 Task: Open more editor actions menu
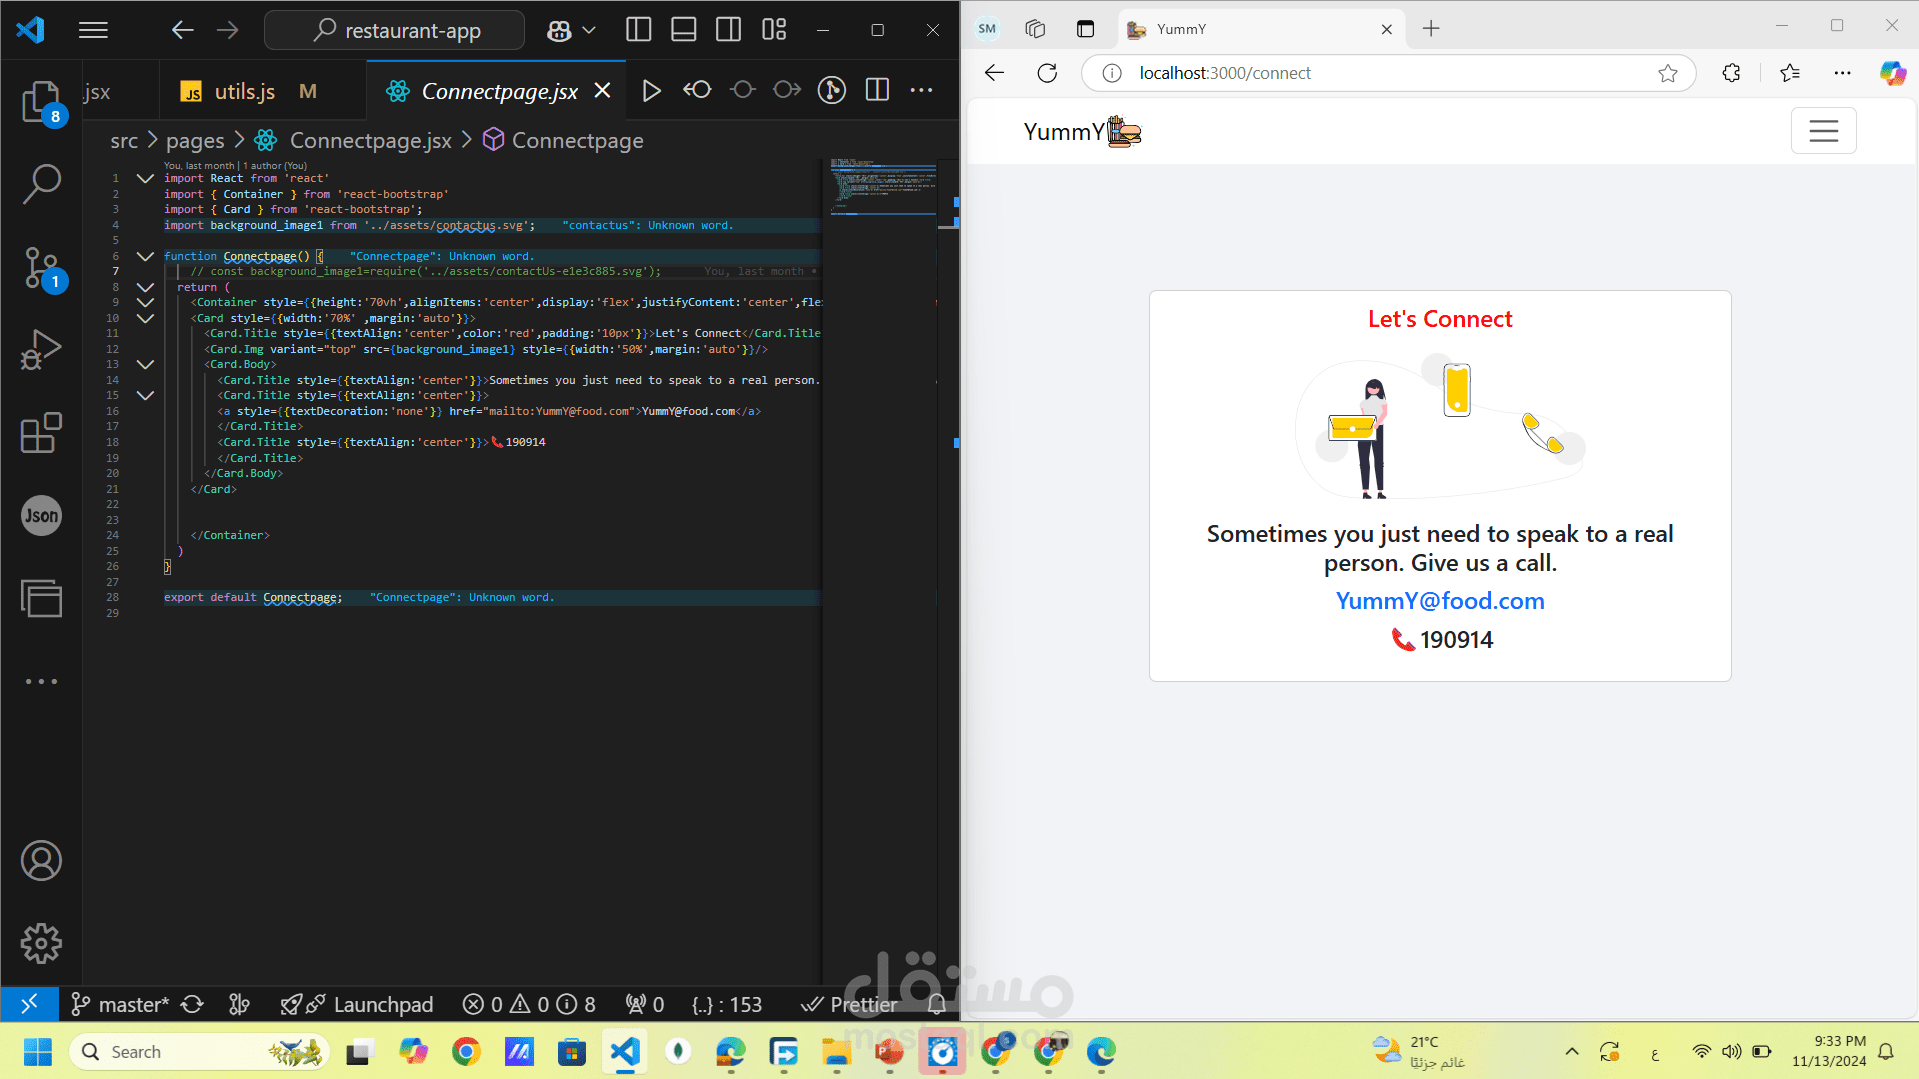(x=921, y=91)
